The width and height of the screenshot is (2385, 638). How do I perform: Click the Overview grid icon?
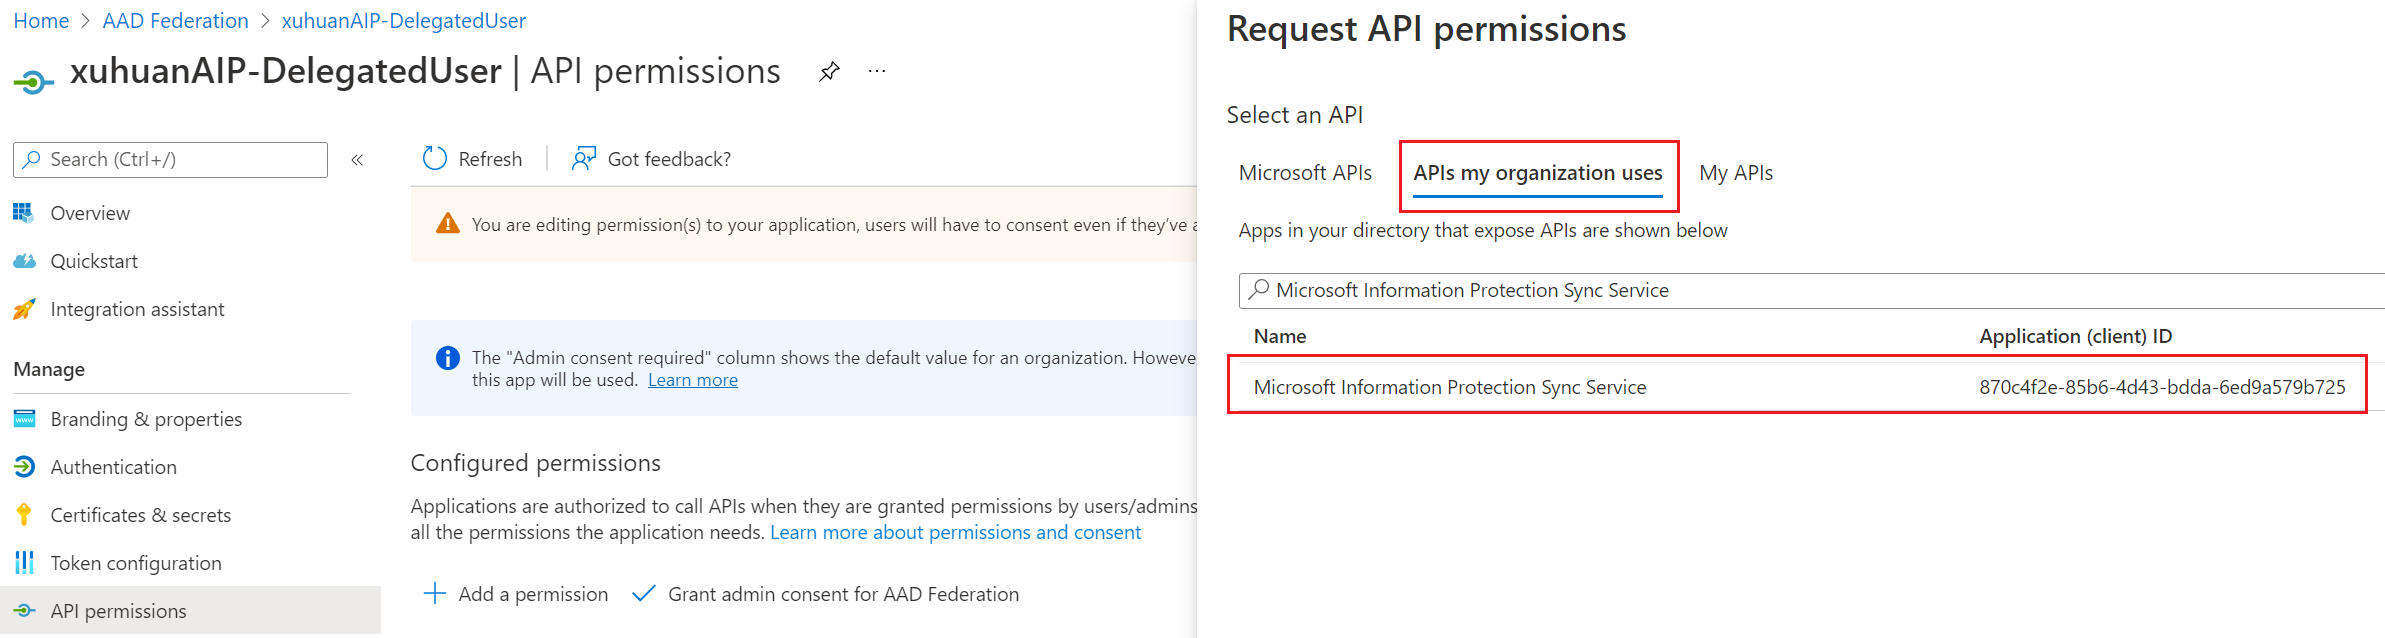point(24,213)
